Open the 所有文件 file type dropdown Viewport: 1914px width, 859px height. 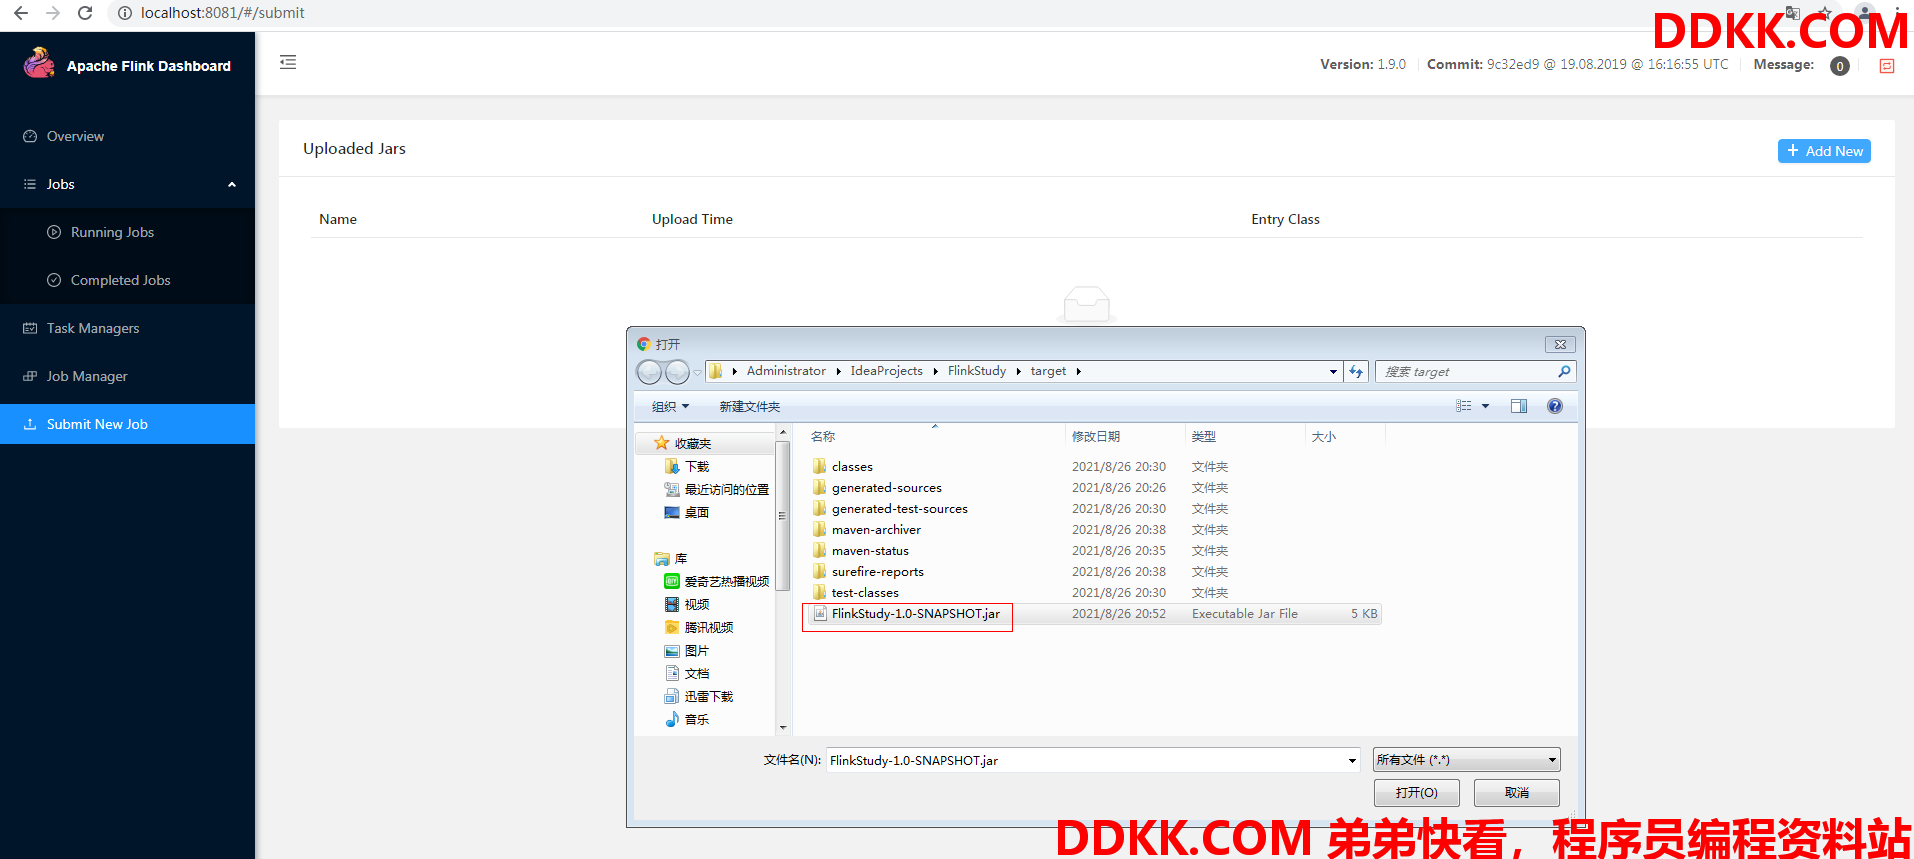[1466, 760]
